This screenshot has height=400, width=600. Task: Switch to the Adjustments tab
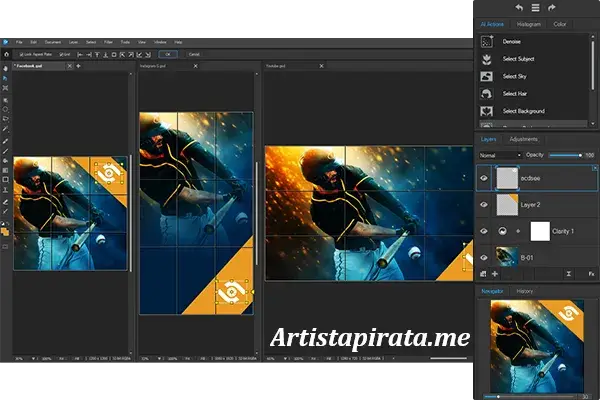coord(523,139)
